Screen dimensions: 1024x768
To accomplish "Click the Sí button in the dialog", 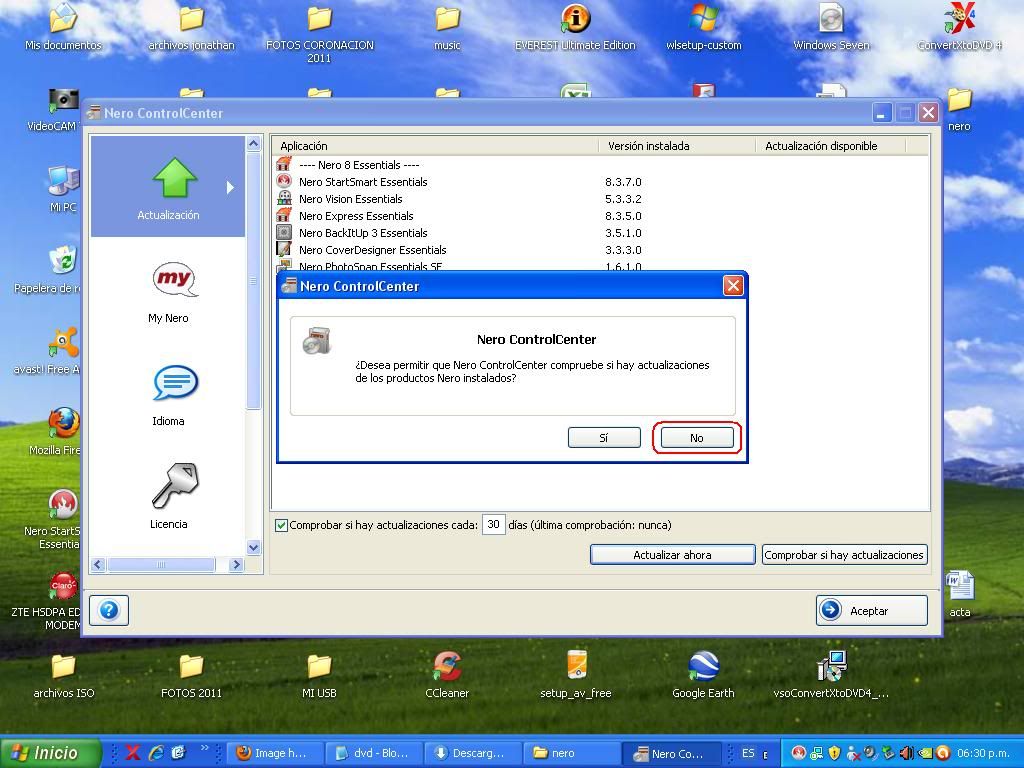I will 604,438.
